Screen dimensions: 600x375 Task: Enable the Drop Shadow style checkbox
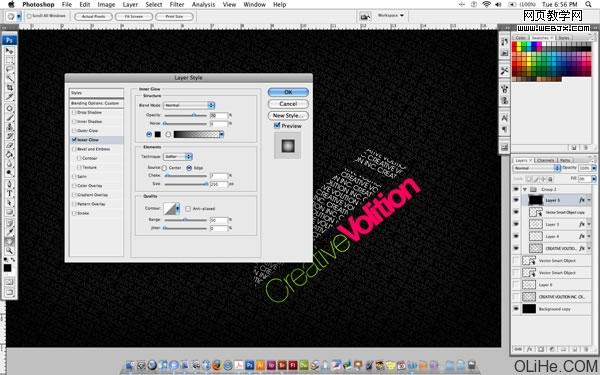click(x=74, y=112)
